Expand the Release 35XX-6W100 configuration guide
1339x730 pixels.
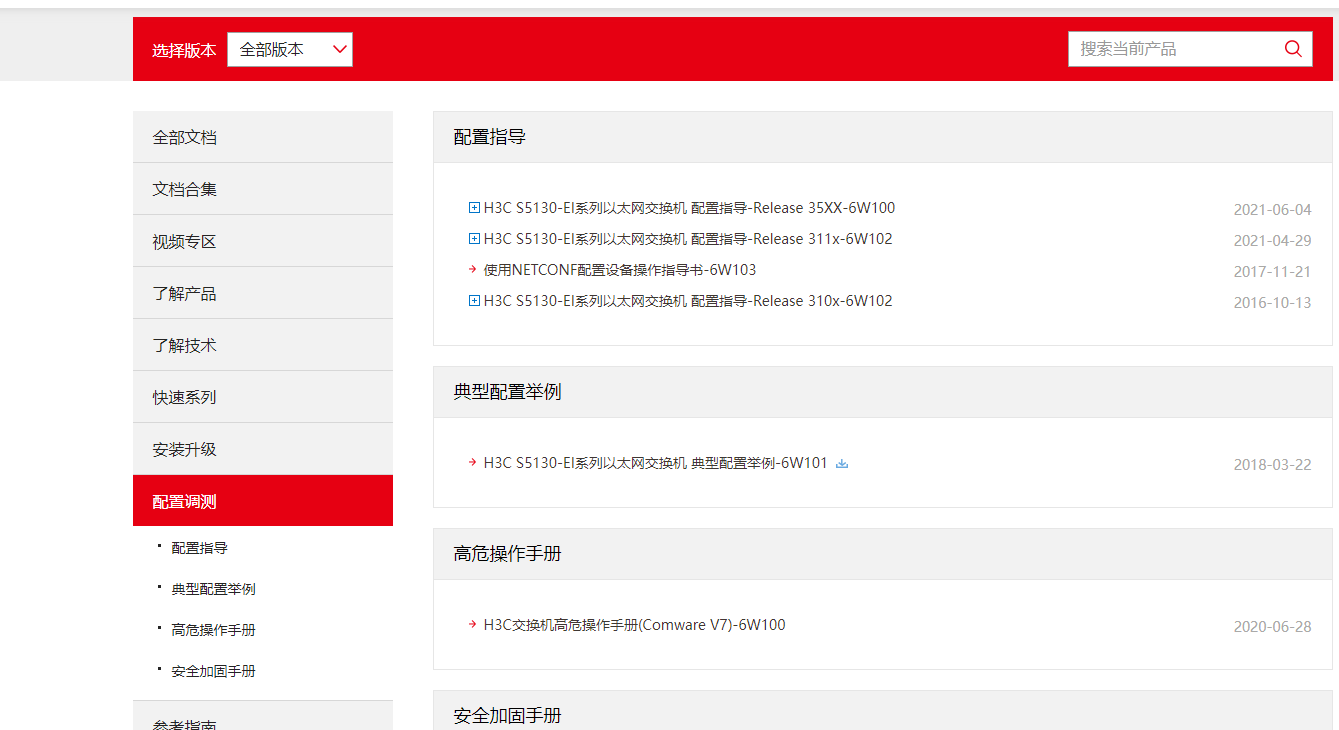pyautogui.click(x=474, y=208)
